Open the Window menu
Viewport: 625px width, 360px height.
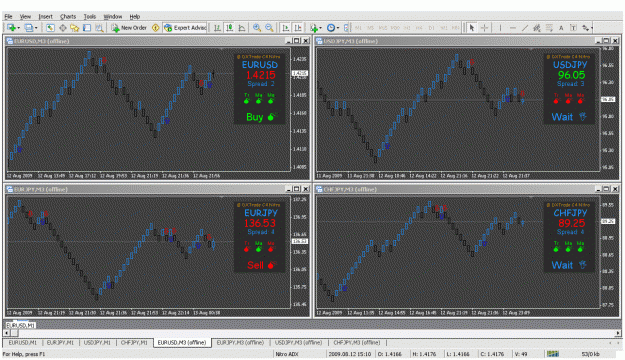(113, 16)
